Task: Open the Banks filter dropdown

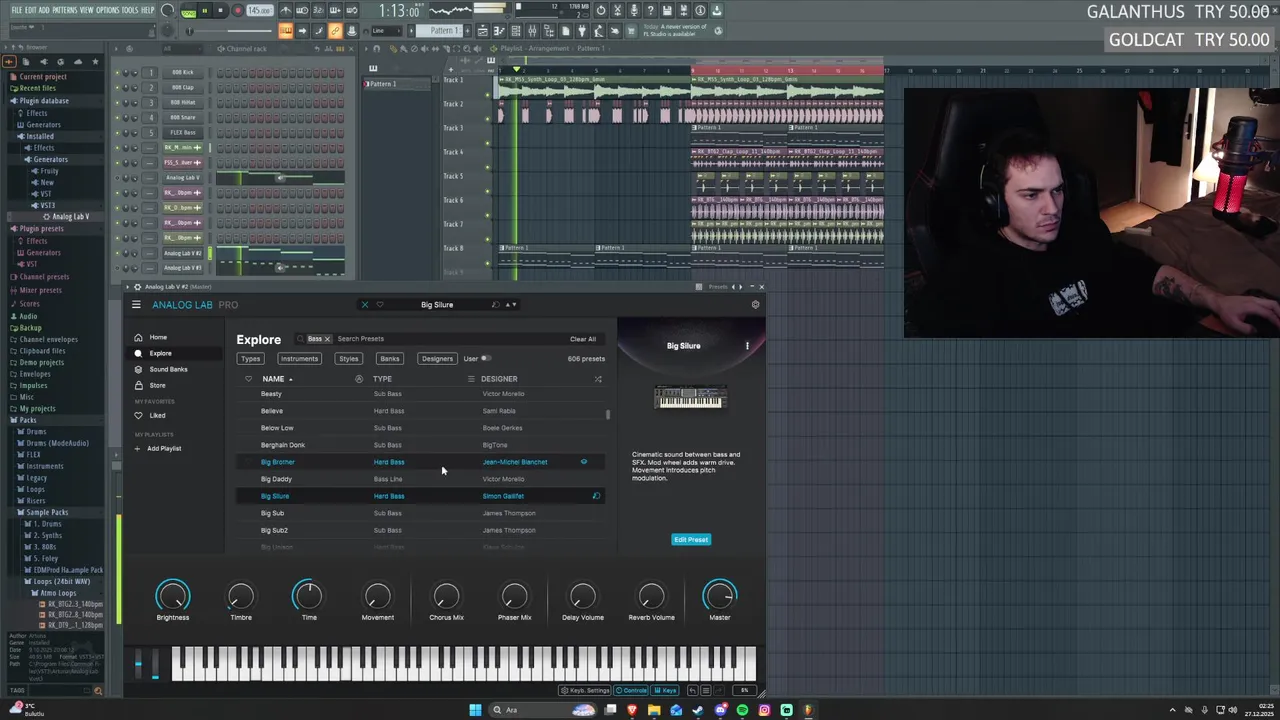Action: 389,358
